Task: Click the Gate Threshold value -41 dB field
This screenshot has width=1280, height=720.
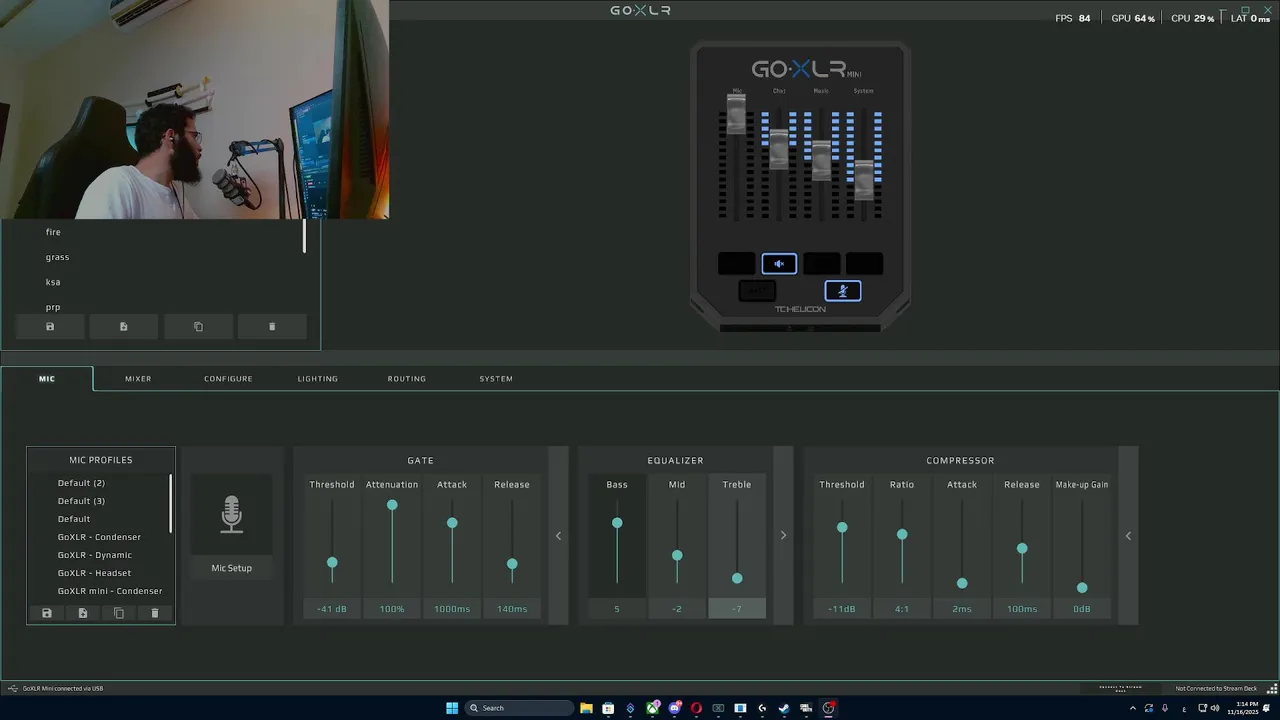Action: coord(332,609)
